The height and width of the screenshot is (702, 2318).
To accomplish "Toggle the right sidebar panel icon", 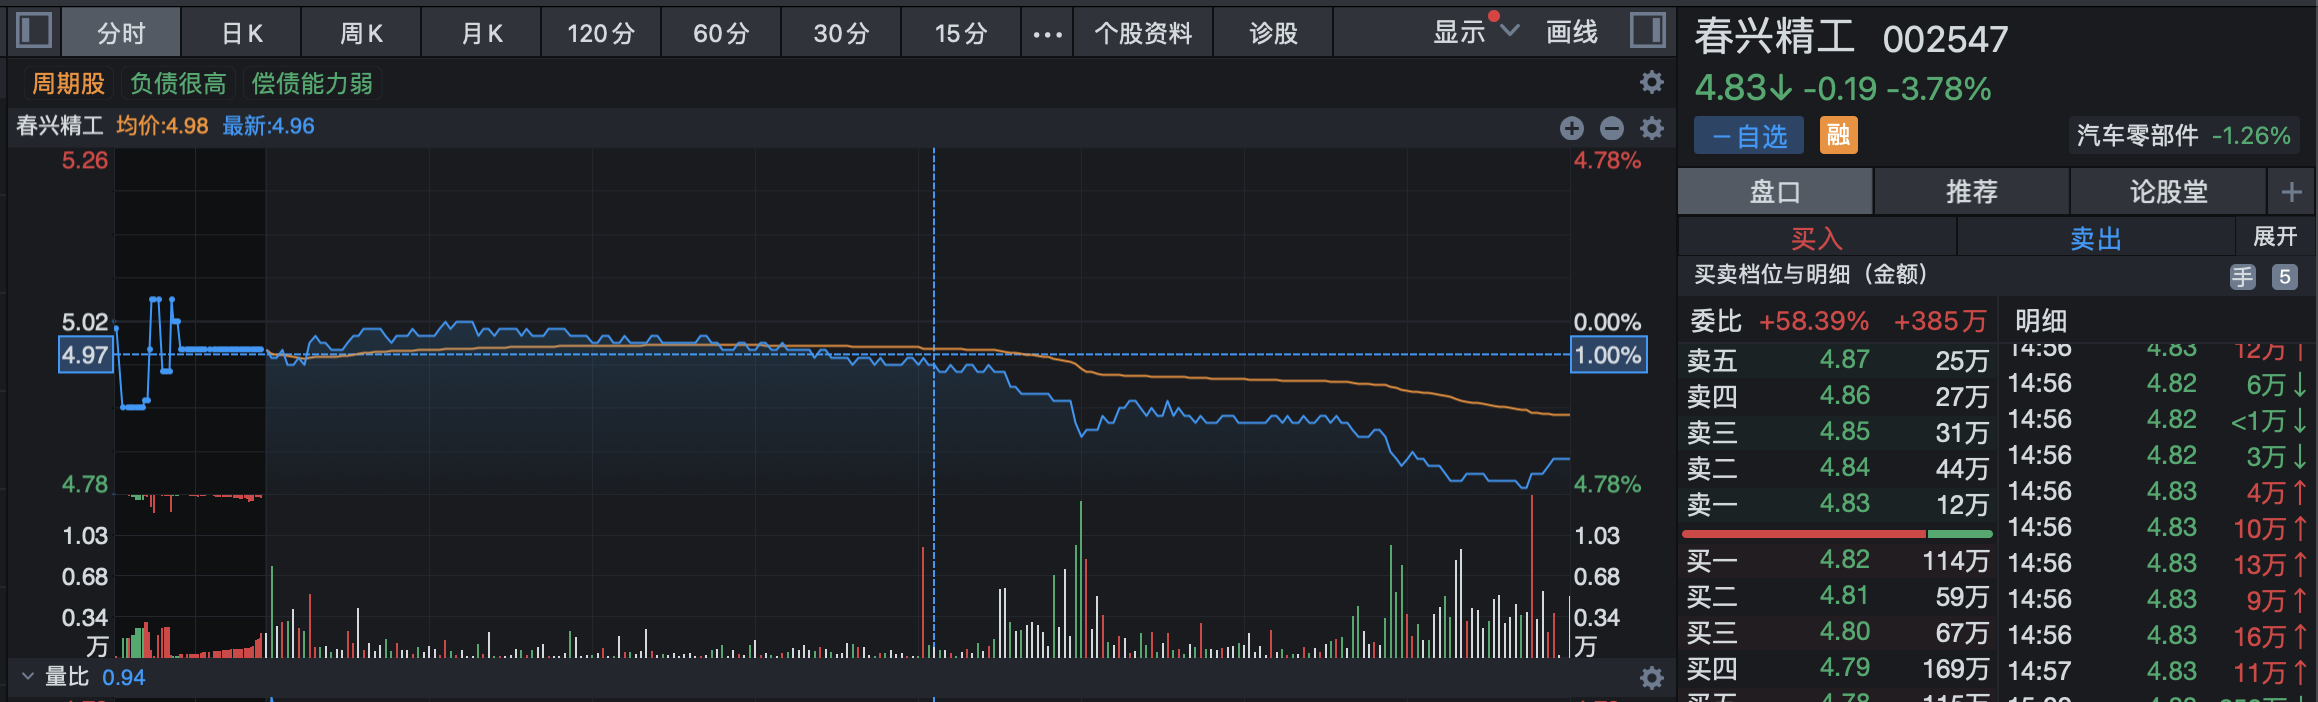I will click(1646, 30).
